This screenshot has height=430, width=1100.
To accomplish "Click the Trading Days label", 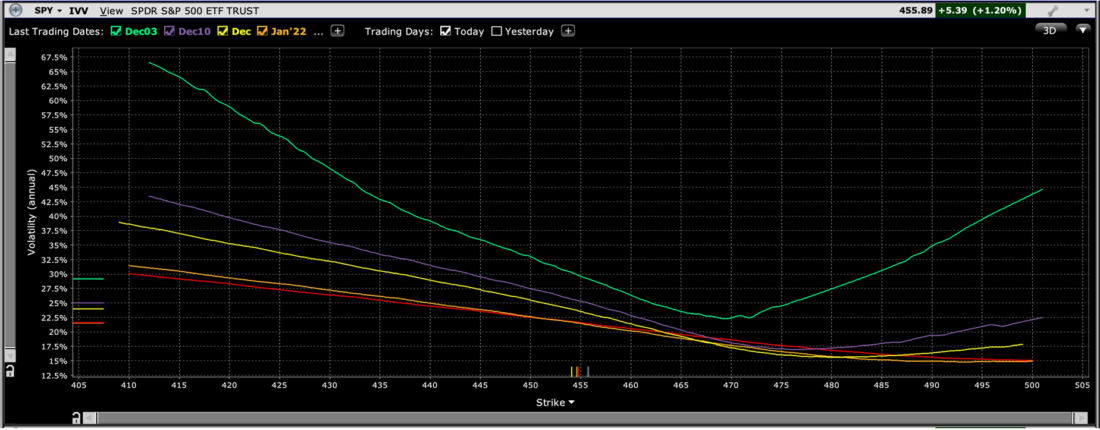I will point(397,32).
